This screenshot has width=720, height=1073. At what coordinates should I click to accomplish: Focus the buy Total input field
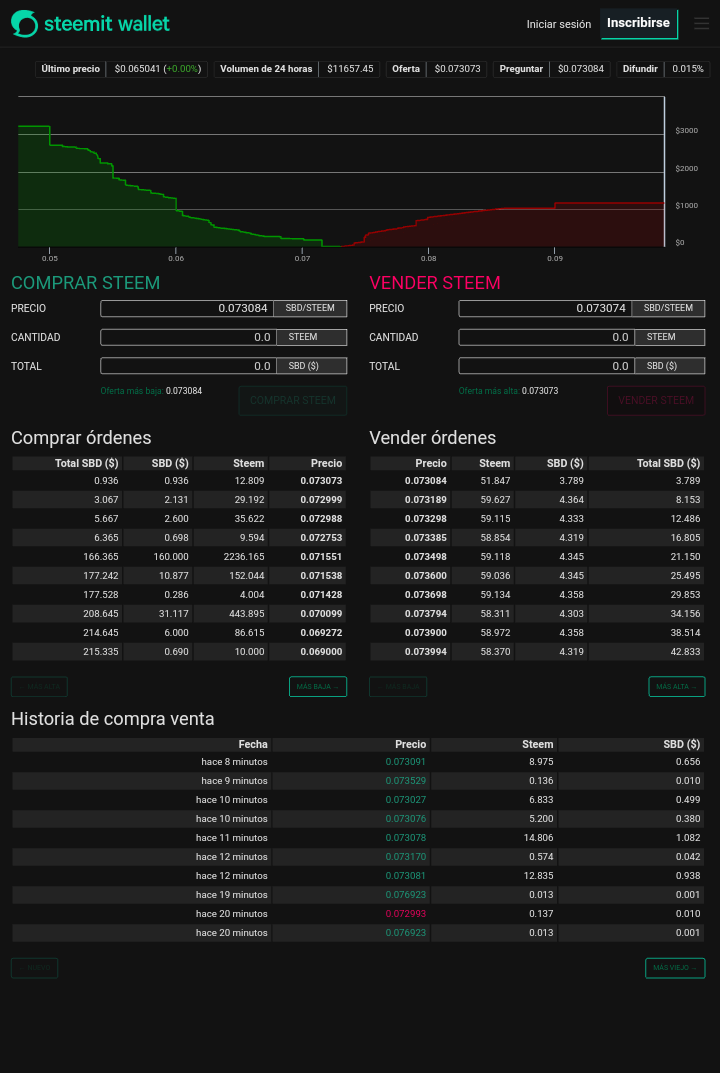click(188, 366)
